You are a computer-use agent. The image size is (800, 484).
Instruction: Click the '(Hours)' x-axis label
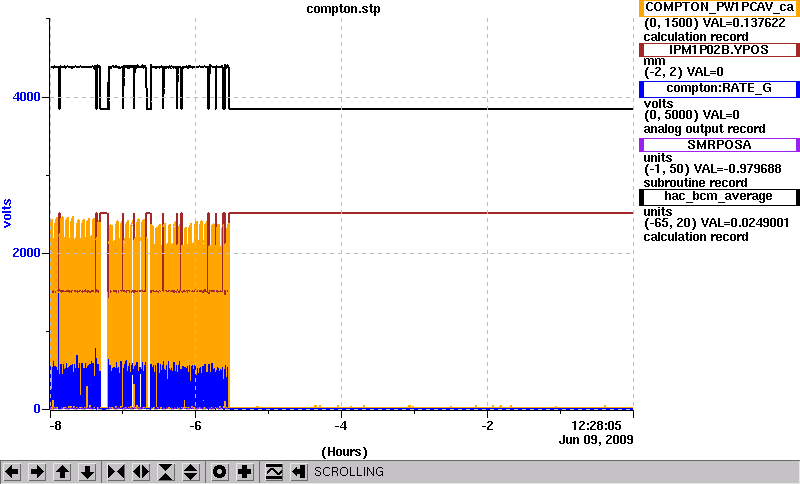pyautogui.click(x=344, y=451)
